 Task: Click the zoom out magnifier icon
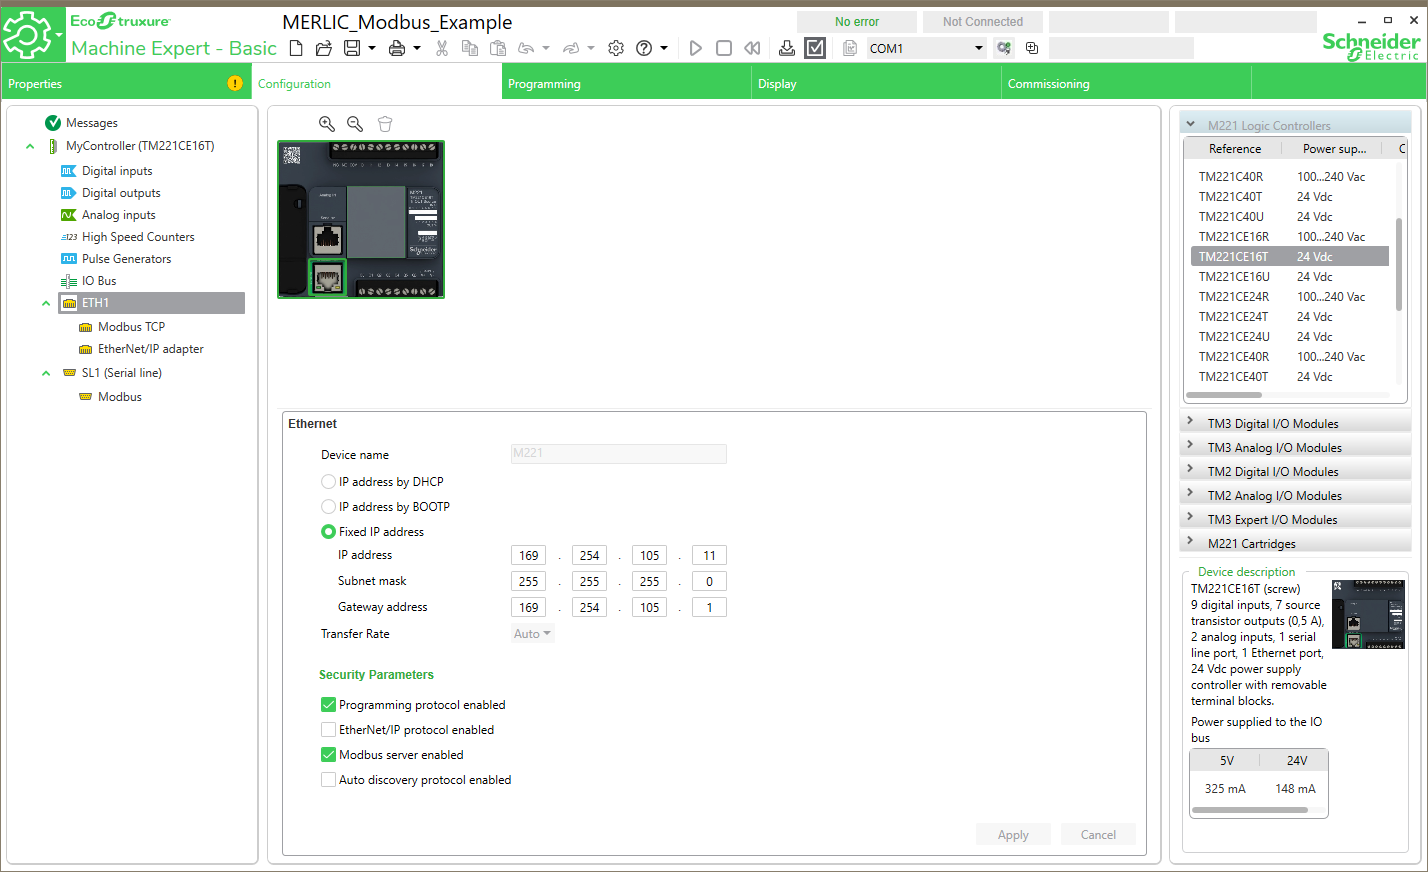tap(355, 124)
